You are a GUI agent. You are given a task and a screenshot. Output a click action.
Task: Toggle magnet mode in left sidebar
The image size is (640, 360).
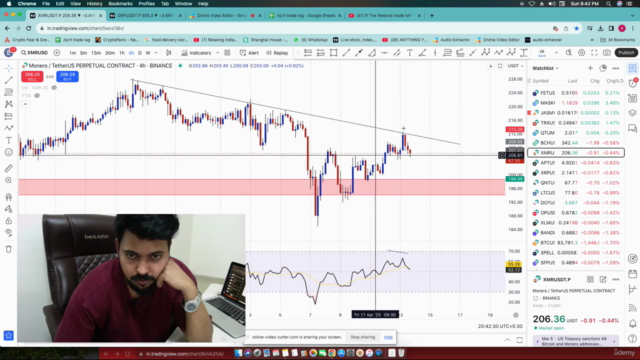9,197
